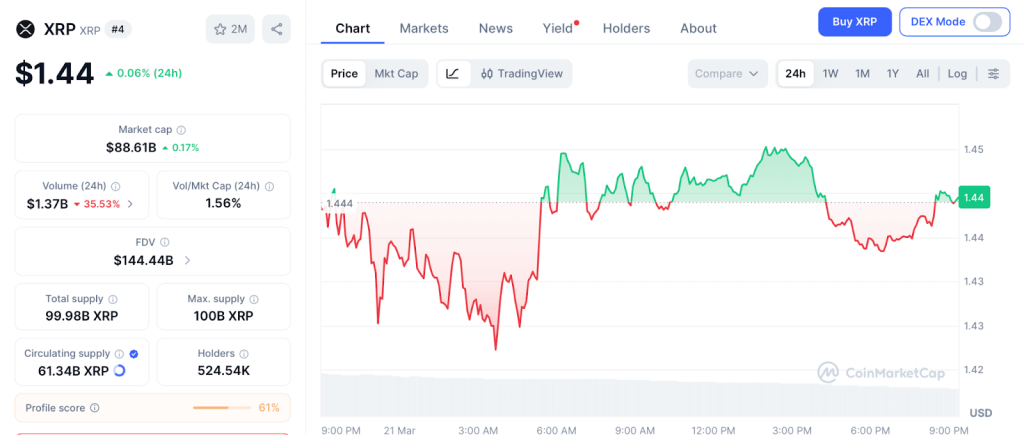Screen dimensions: 1024x435
Task: Toggle the DEX Mode switch
Action: [x=986, y=22]
